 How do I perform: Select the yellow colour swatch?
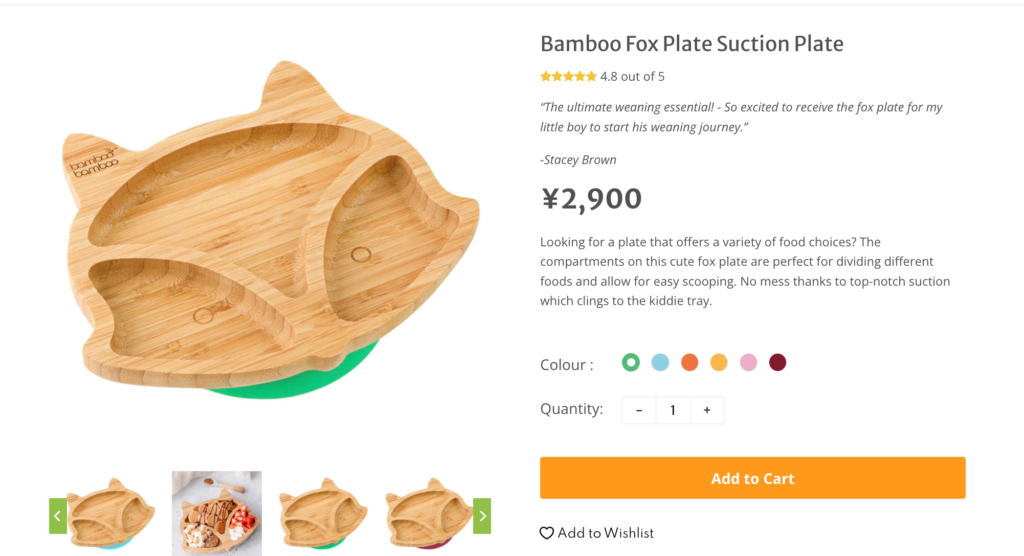[x=718, y=362]
